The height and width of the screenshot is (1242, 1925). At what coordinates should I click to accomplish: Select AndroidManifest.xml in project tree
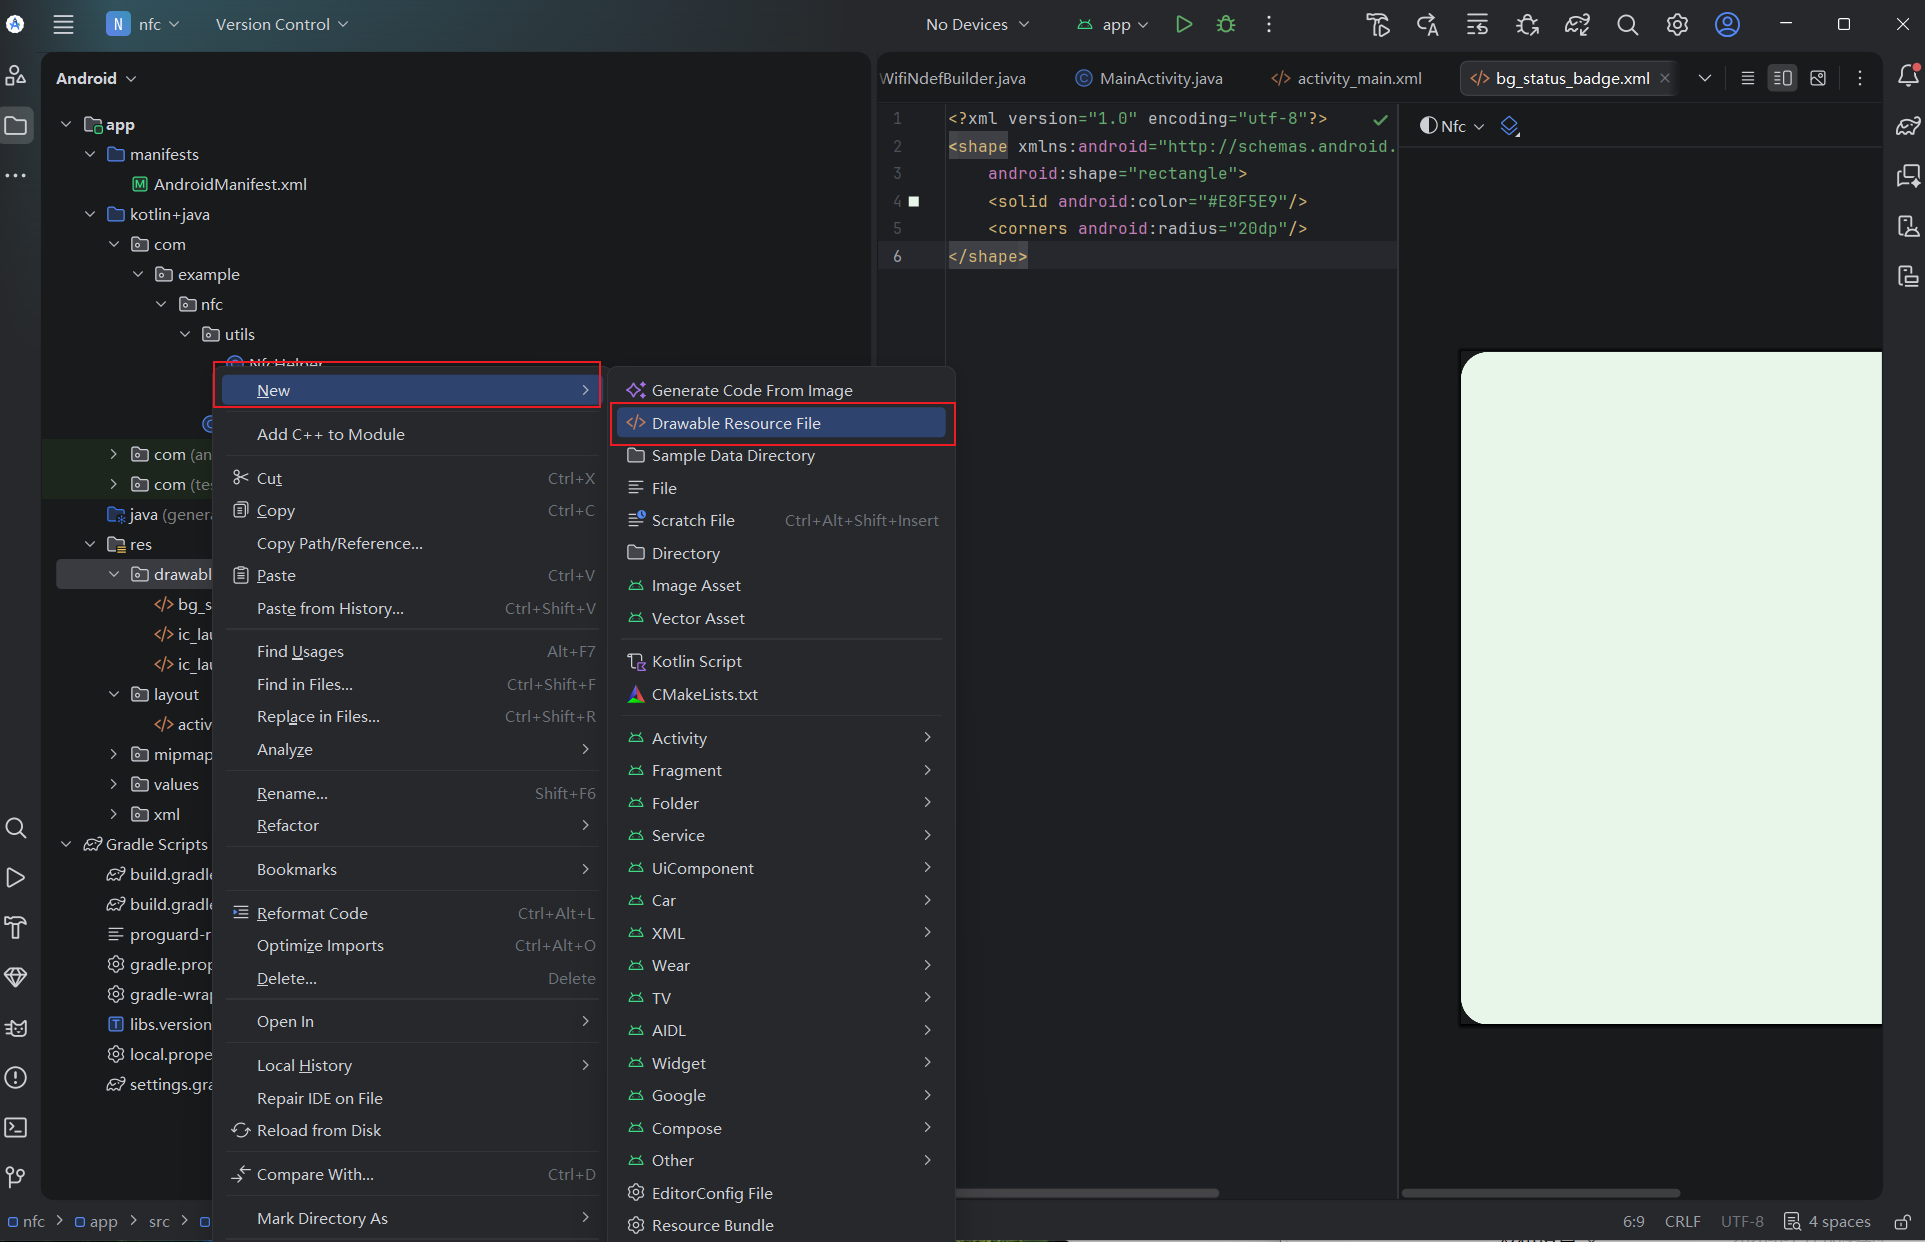(219, 184)
